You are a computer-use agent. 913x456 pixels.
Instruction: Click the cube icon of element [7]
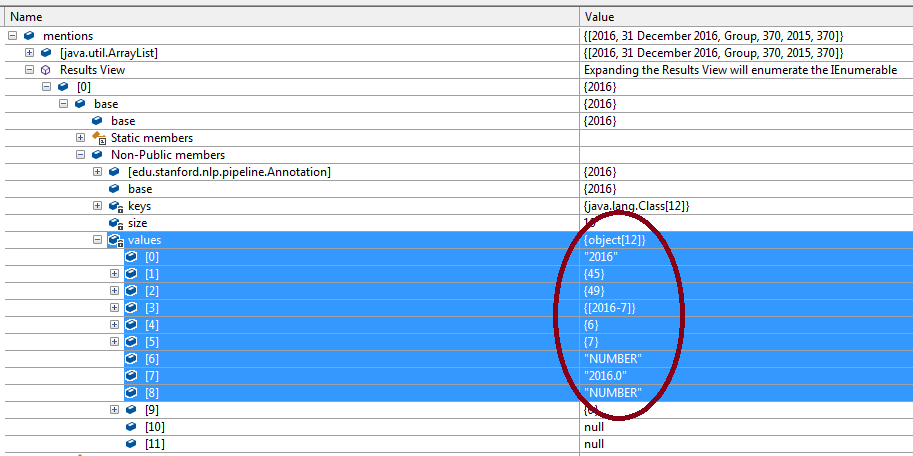tap(131, 376)
